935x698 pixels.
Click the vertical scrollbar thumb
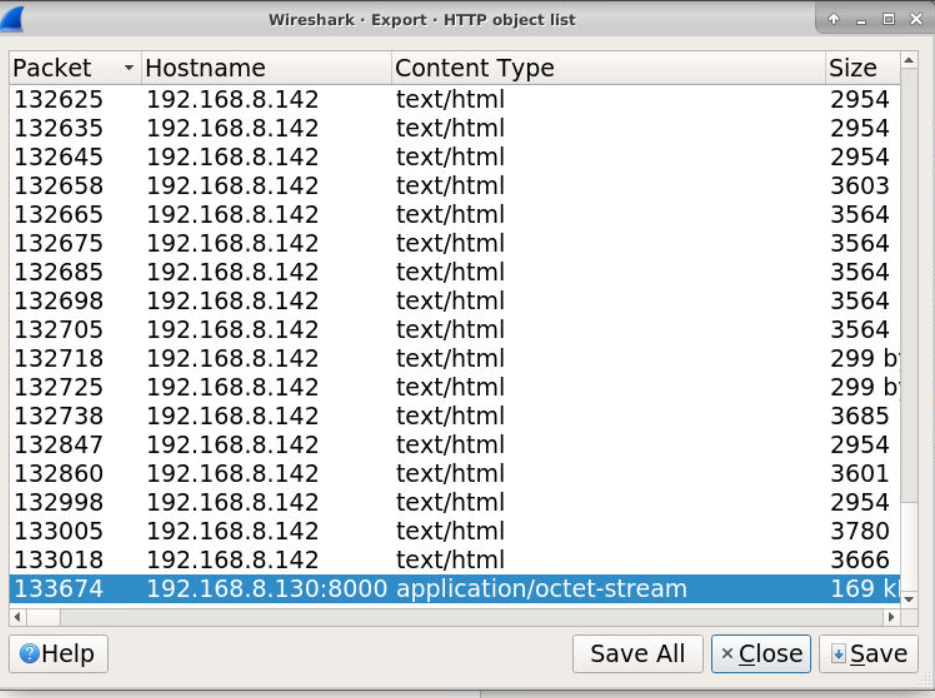[x=908, y=546]
